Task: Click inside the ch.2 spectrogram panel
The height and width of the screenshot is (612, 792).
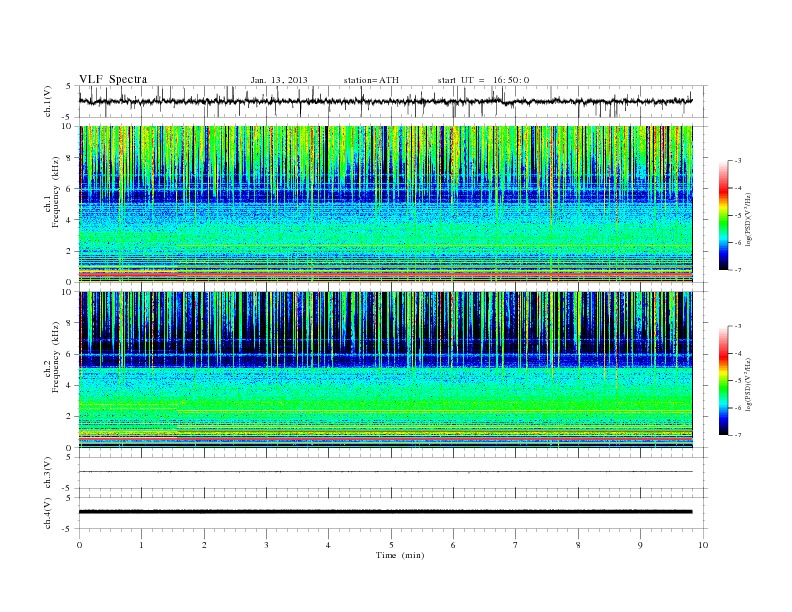Action: pyautogui.click(x=385, y=370)
